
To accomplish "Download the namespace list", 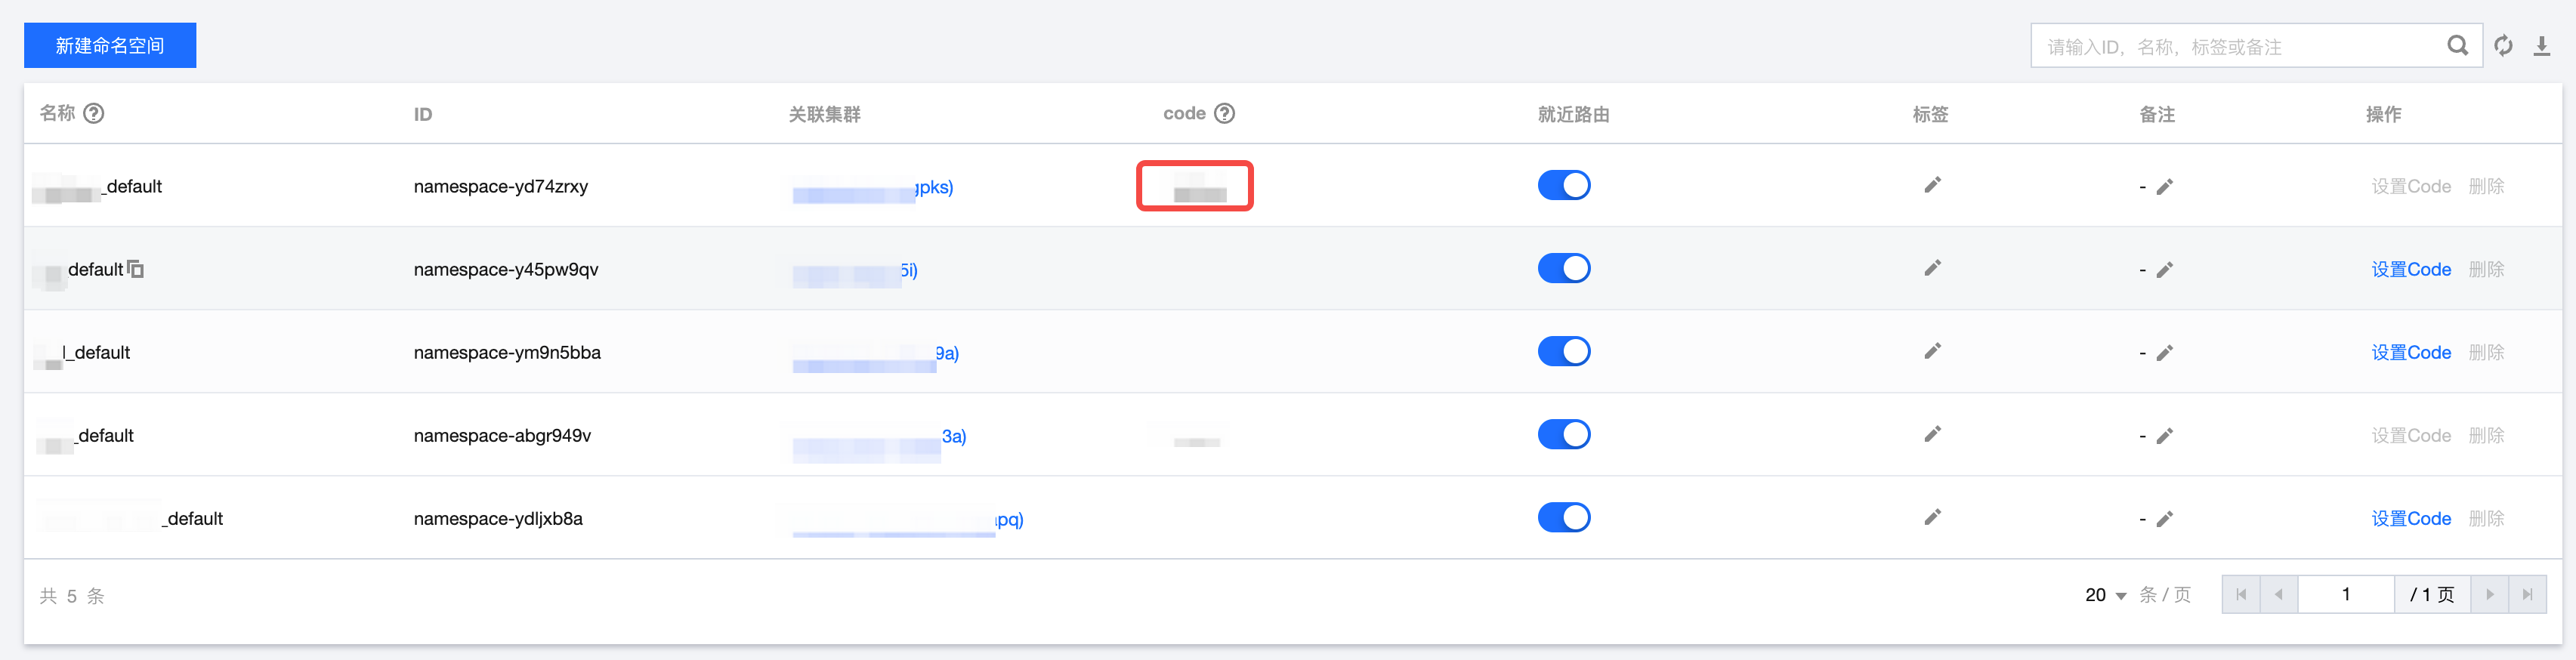I will 2541,46.
